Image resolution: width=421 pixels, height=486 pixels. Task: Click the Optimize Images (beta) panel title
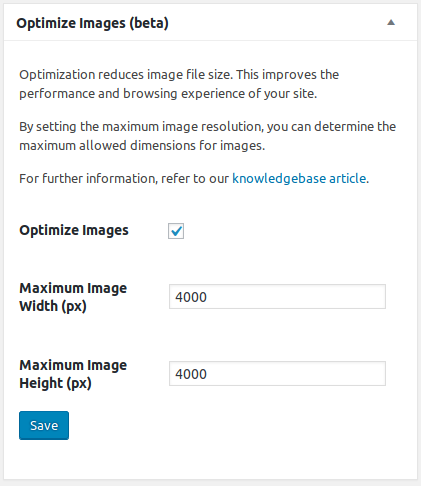point(92,23)
